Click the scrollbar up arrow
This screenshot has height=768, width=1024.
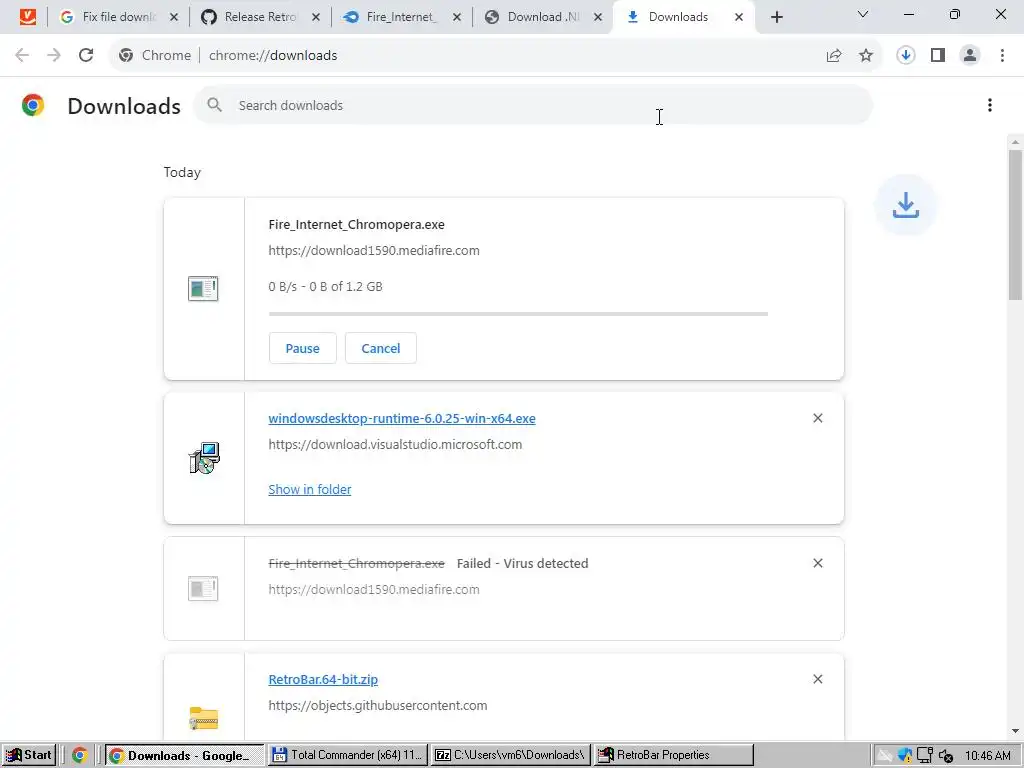(x=1015, y=141)
